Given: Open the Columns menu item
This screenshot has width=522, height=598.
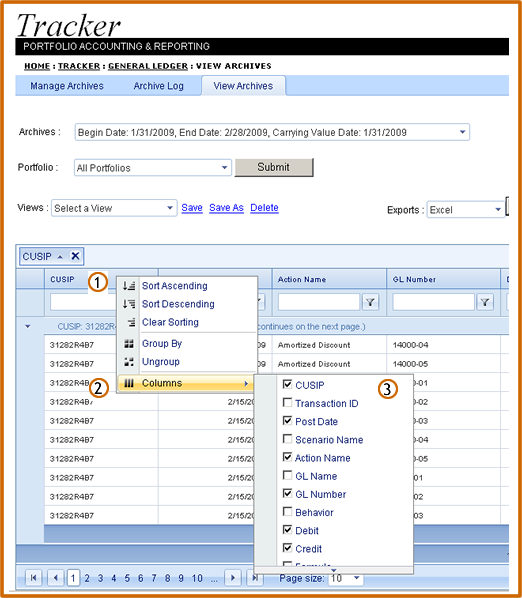Looking at the screenshot, I should [185, 383].
